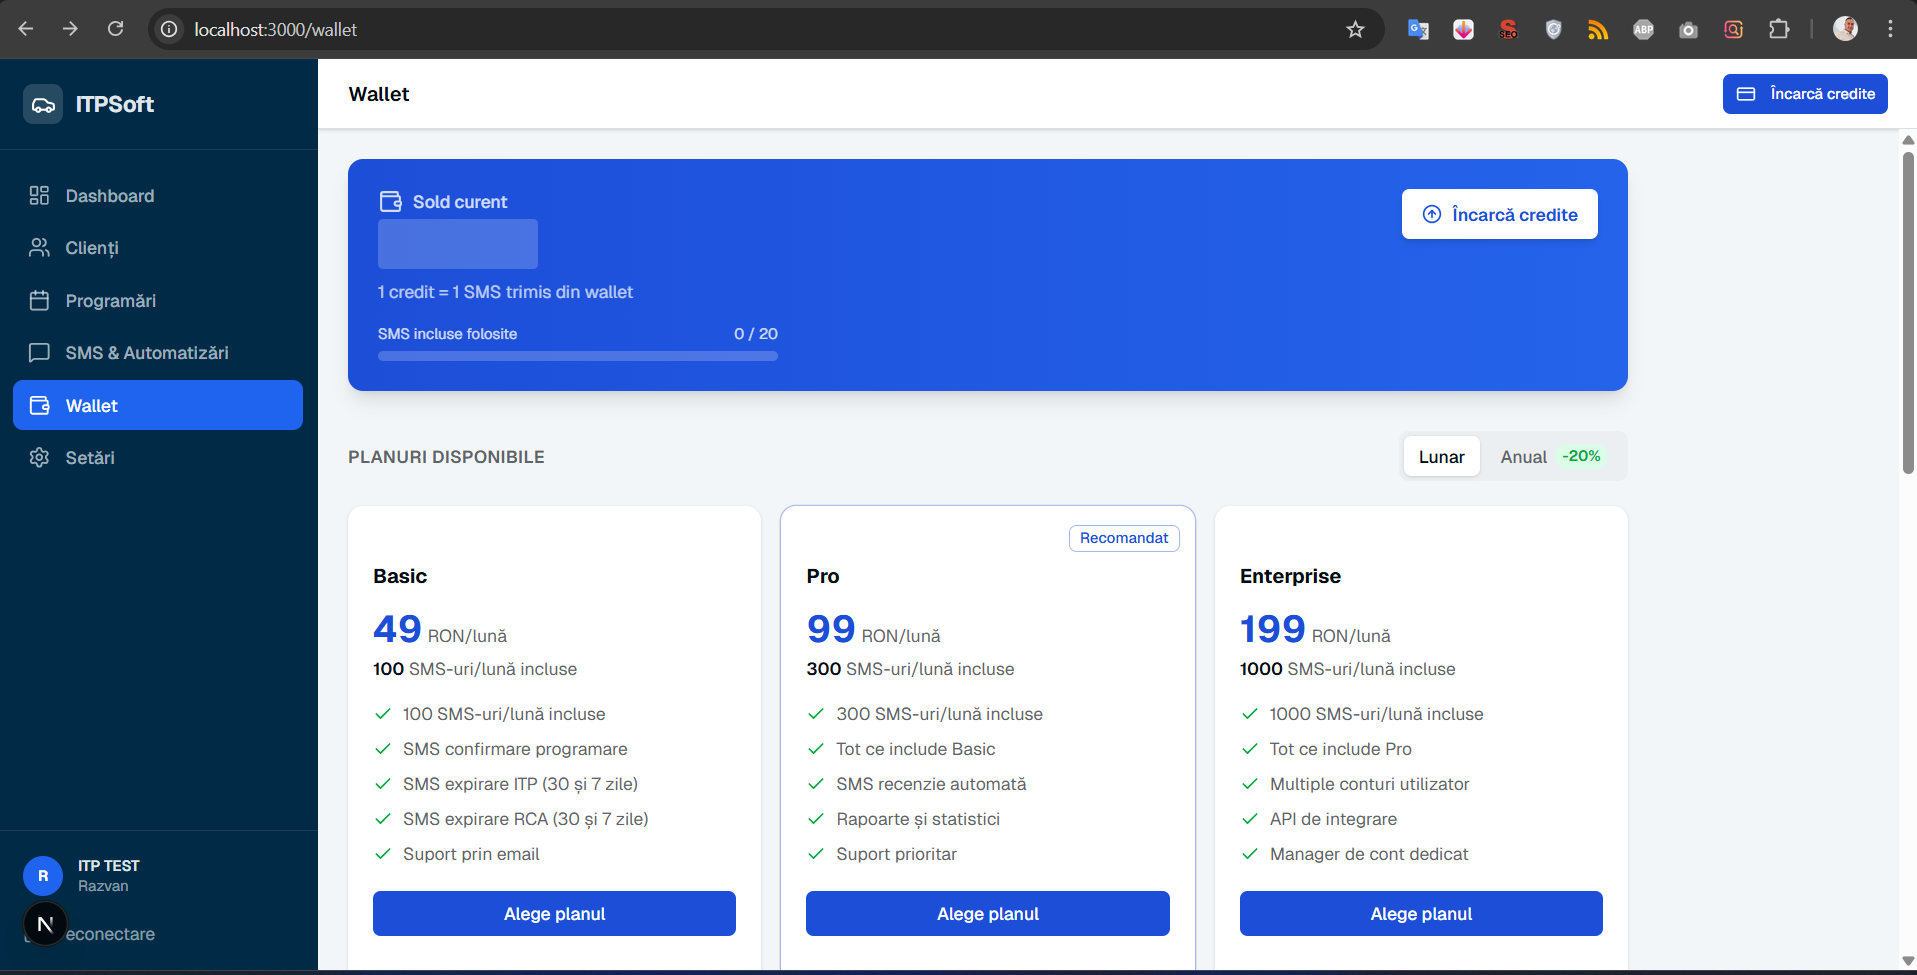
Task: Select the Wallet tab in the sidebar
Action: coord(158,405)
